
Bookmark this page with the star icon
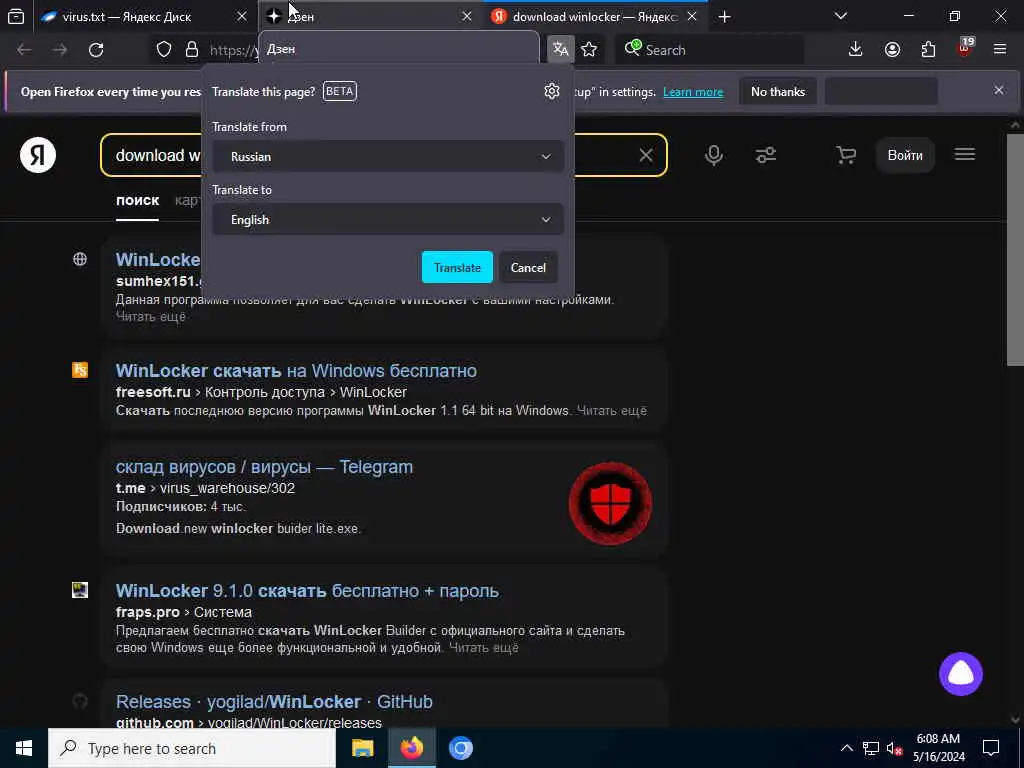[x=589, y=50]
